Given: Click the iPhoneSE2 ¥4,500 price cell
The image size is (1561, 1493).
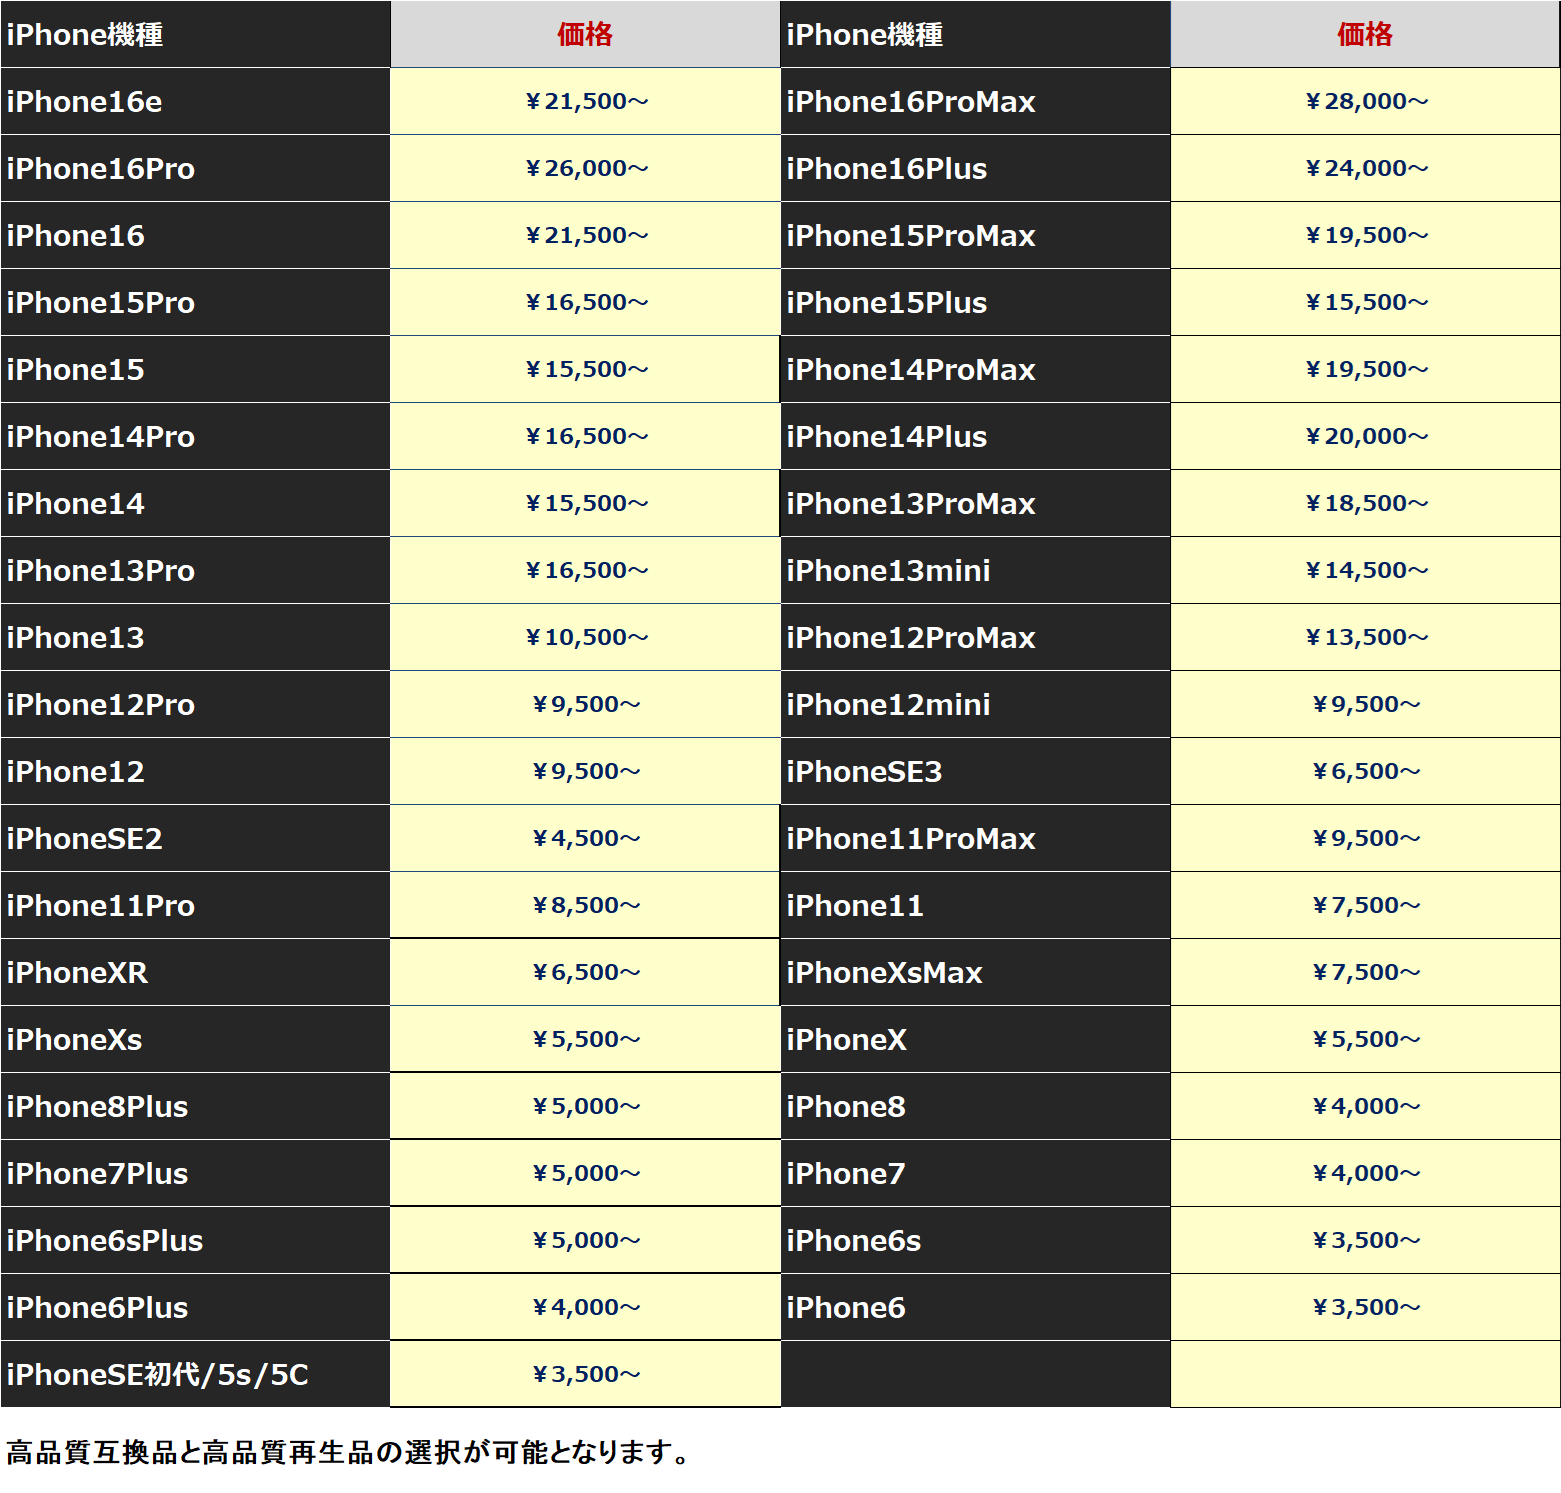Looking at the screenshot, I should click(x=586, y=839).
